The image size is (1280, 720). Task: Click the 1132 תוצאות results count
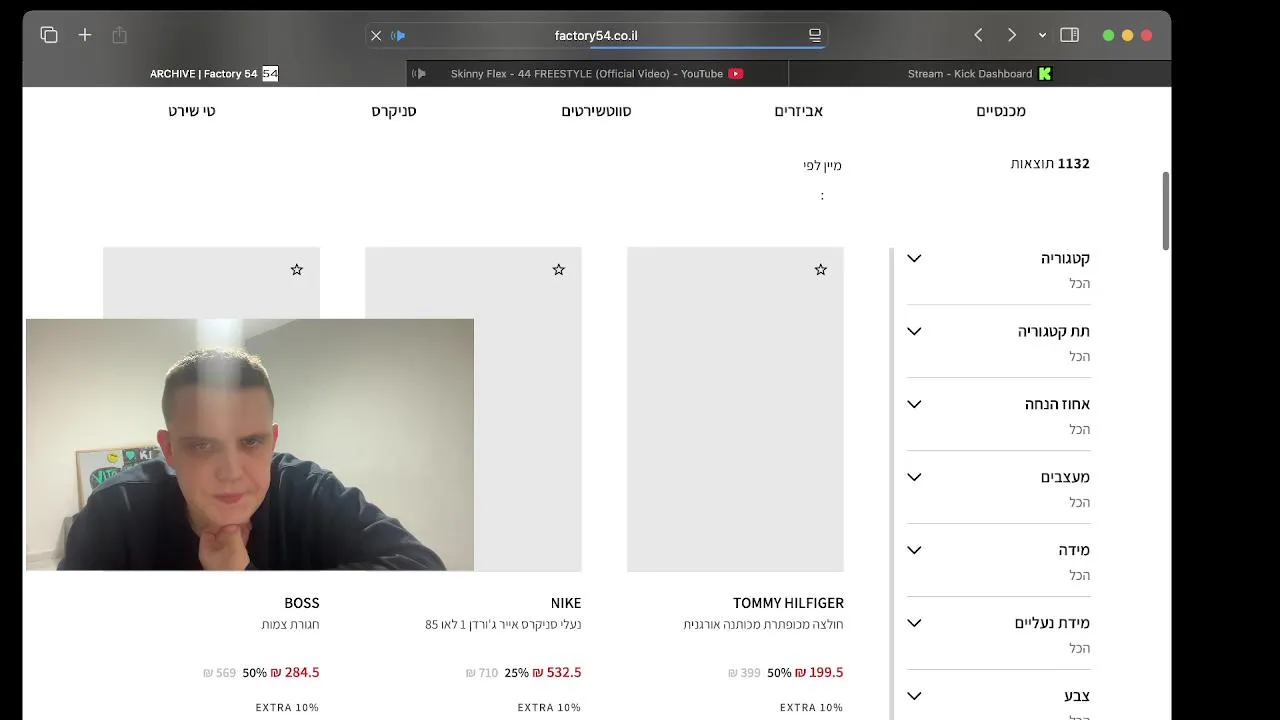(1049, 164)
